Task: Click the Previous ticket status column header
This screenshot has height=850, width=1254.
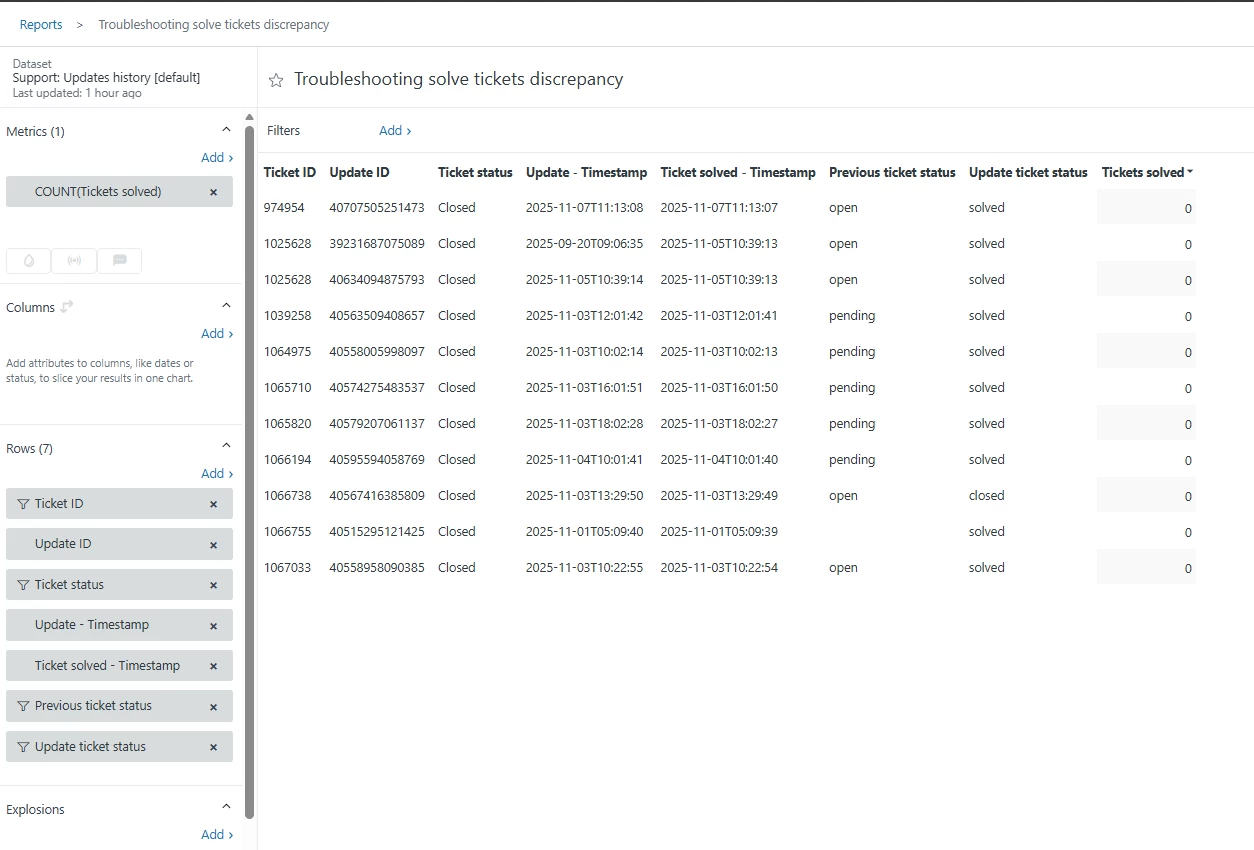Action: coord(892,173)
